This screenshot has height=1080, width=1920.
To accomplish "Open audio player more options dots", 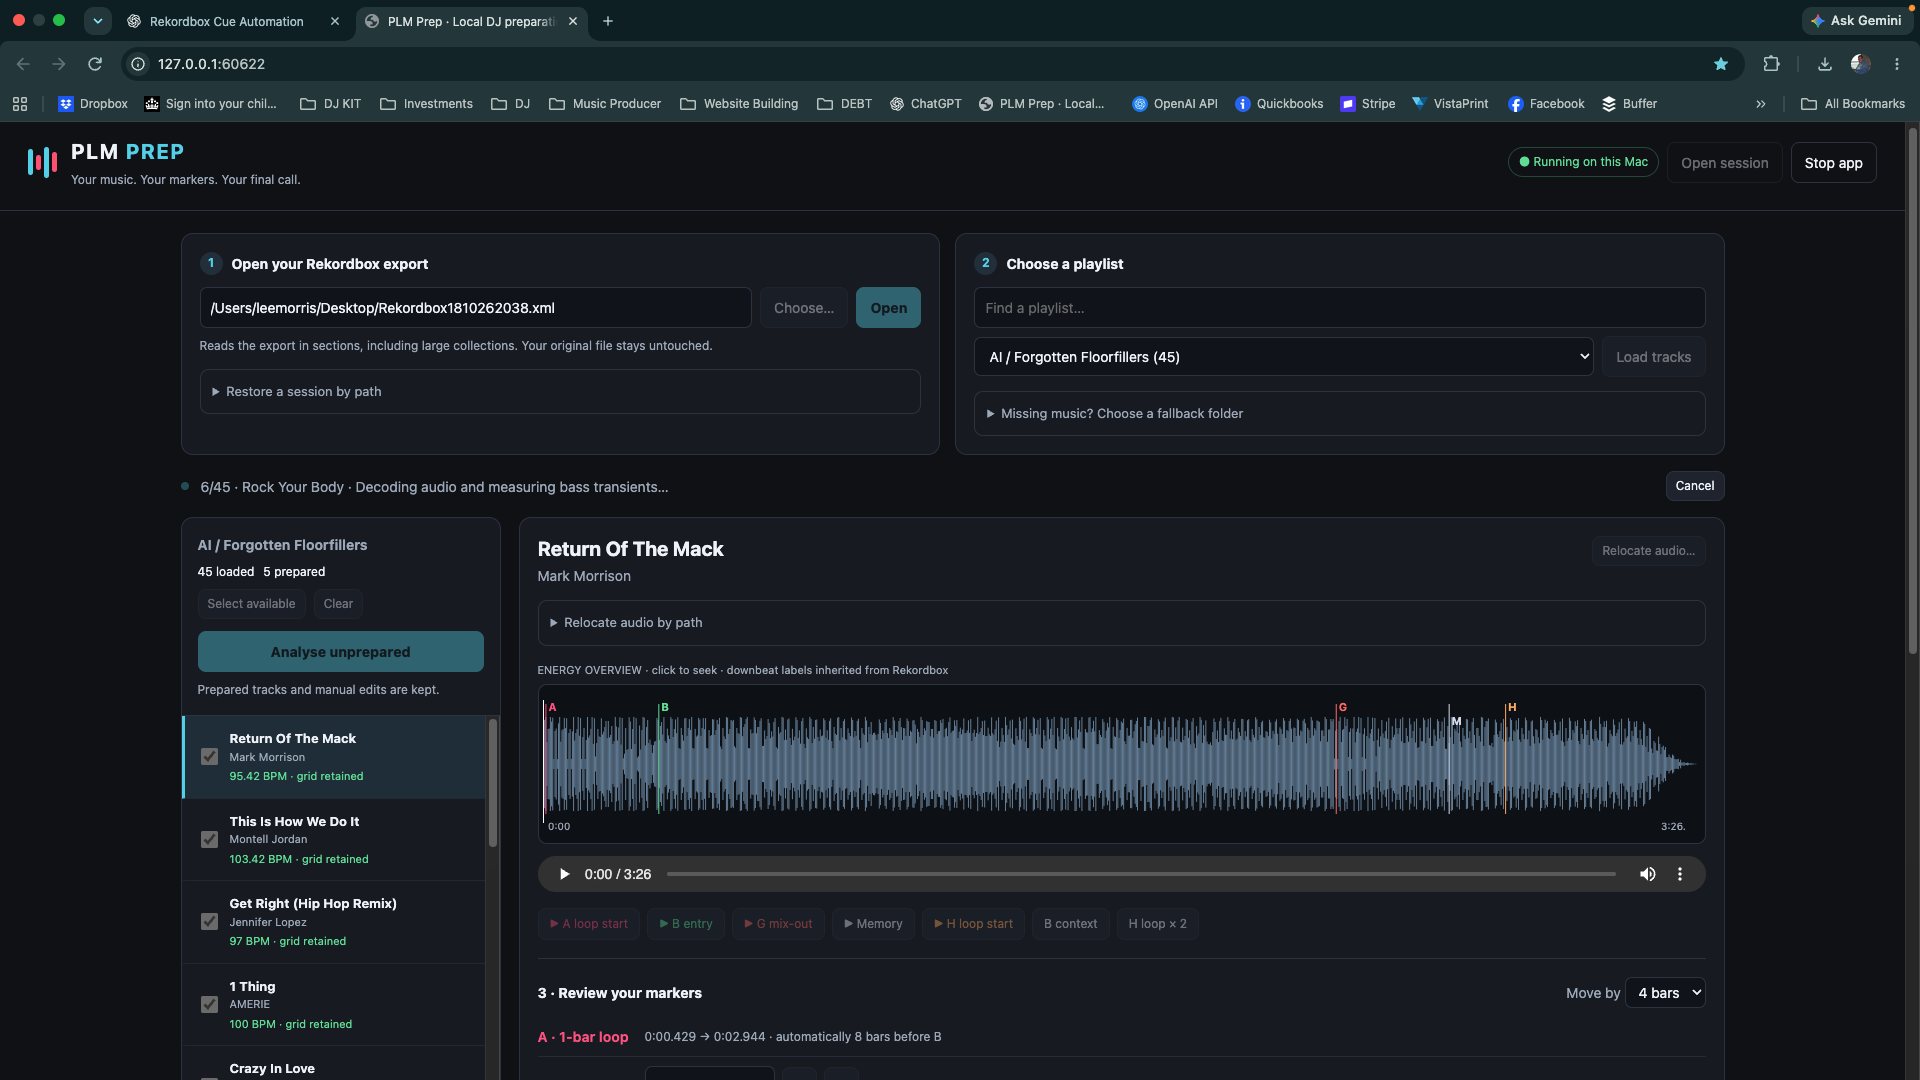I will click(x=1680, y=874).
